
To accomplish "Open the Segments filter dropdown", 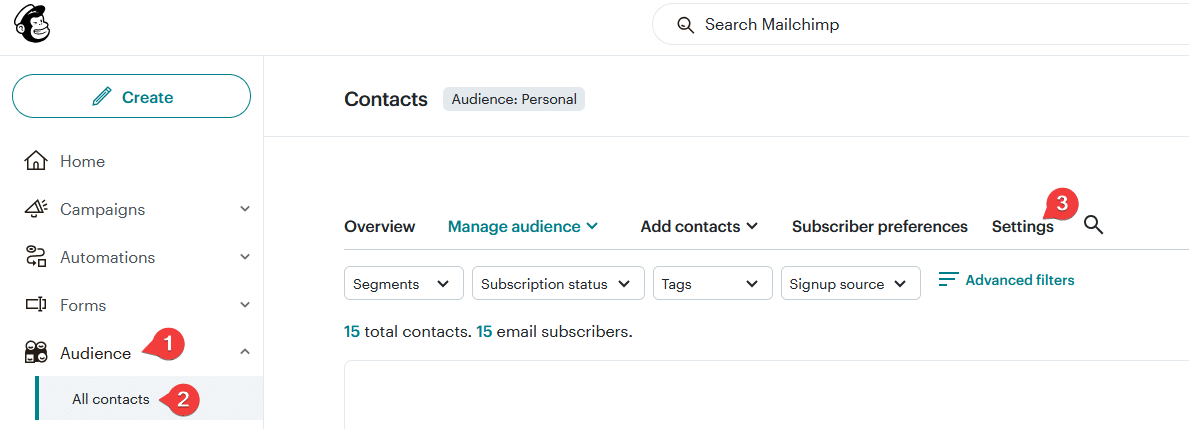I will [x=403, y=284].
